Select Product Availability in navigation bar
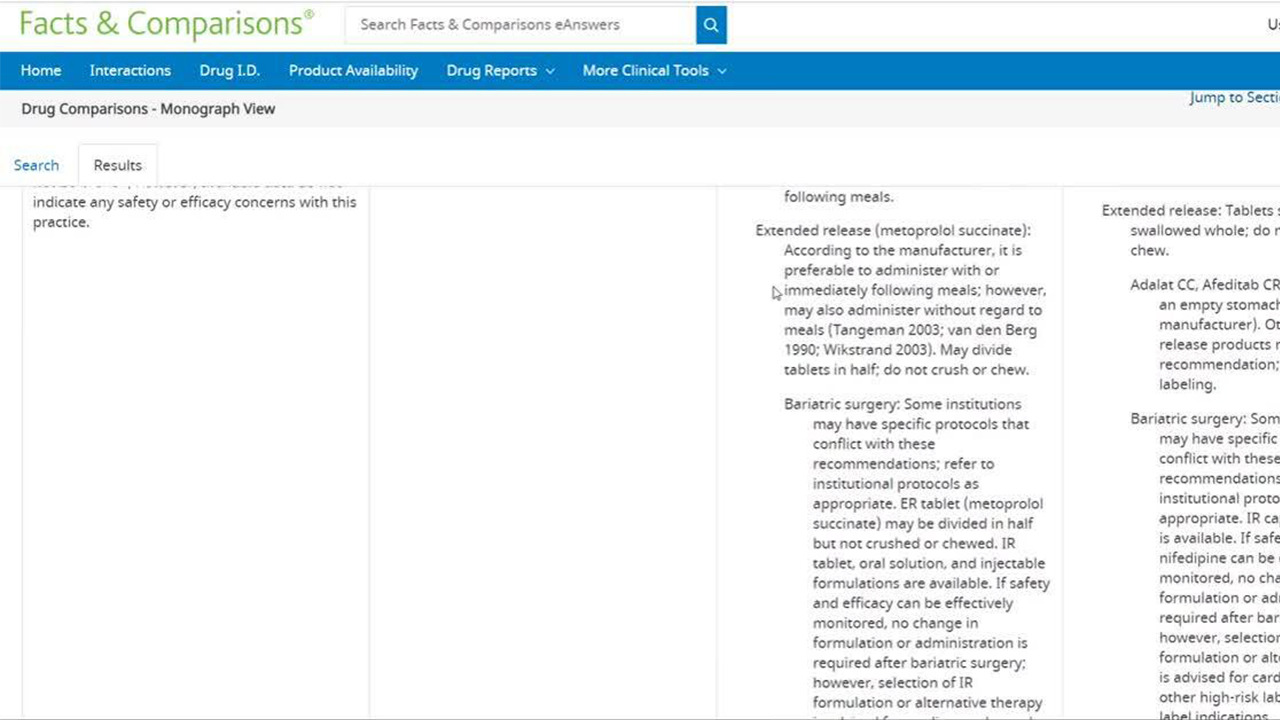 [x=353, y=70]
